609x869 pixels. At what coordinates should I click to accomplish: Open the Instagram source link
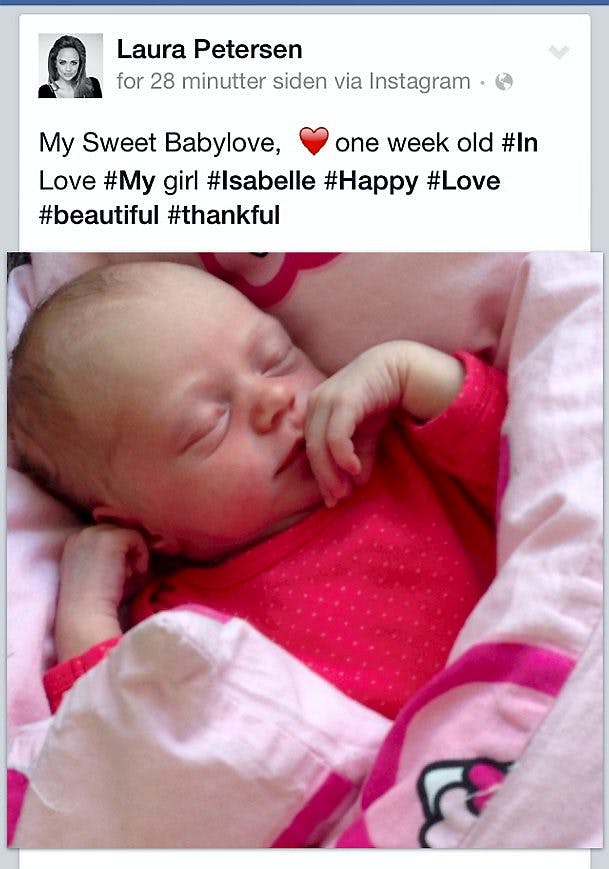(x=419, y=81)
